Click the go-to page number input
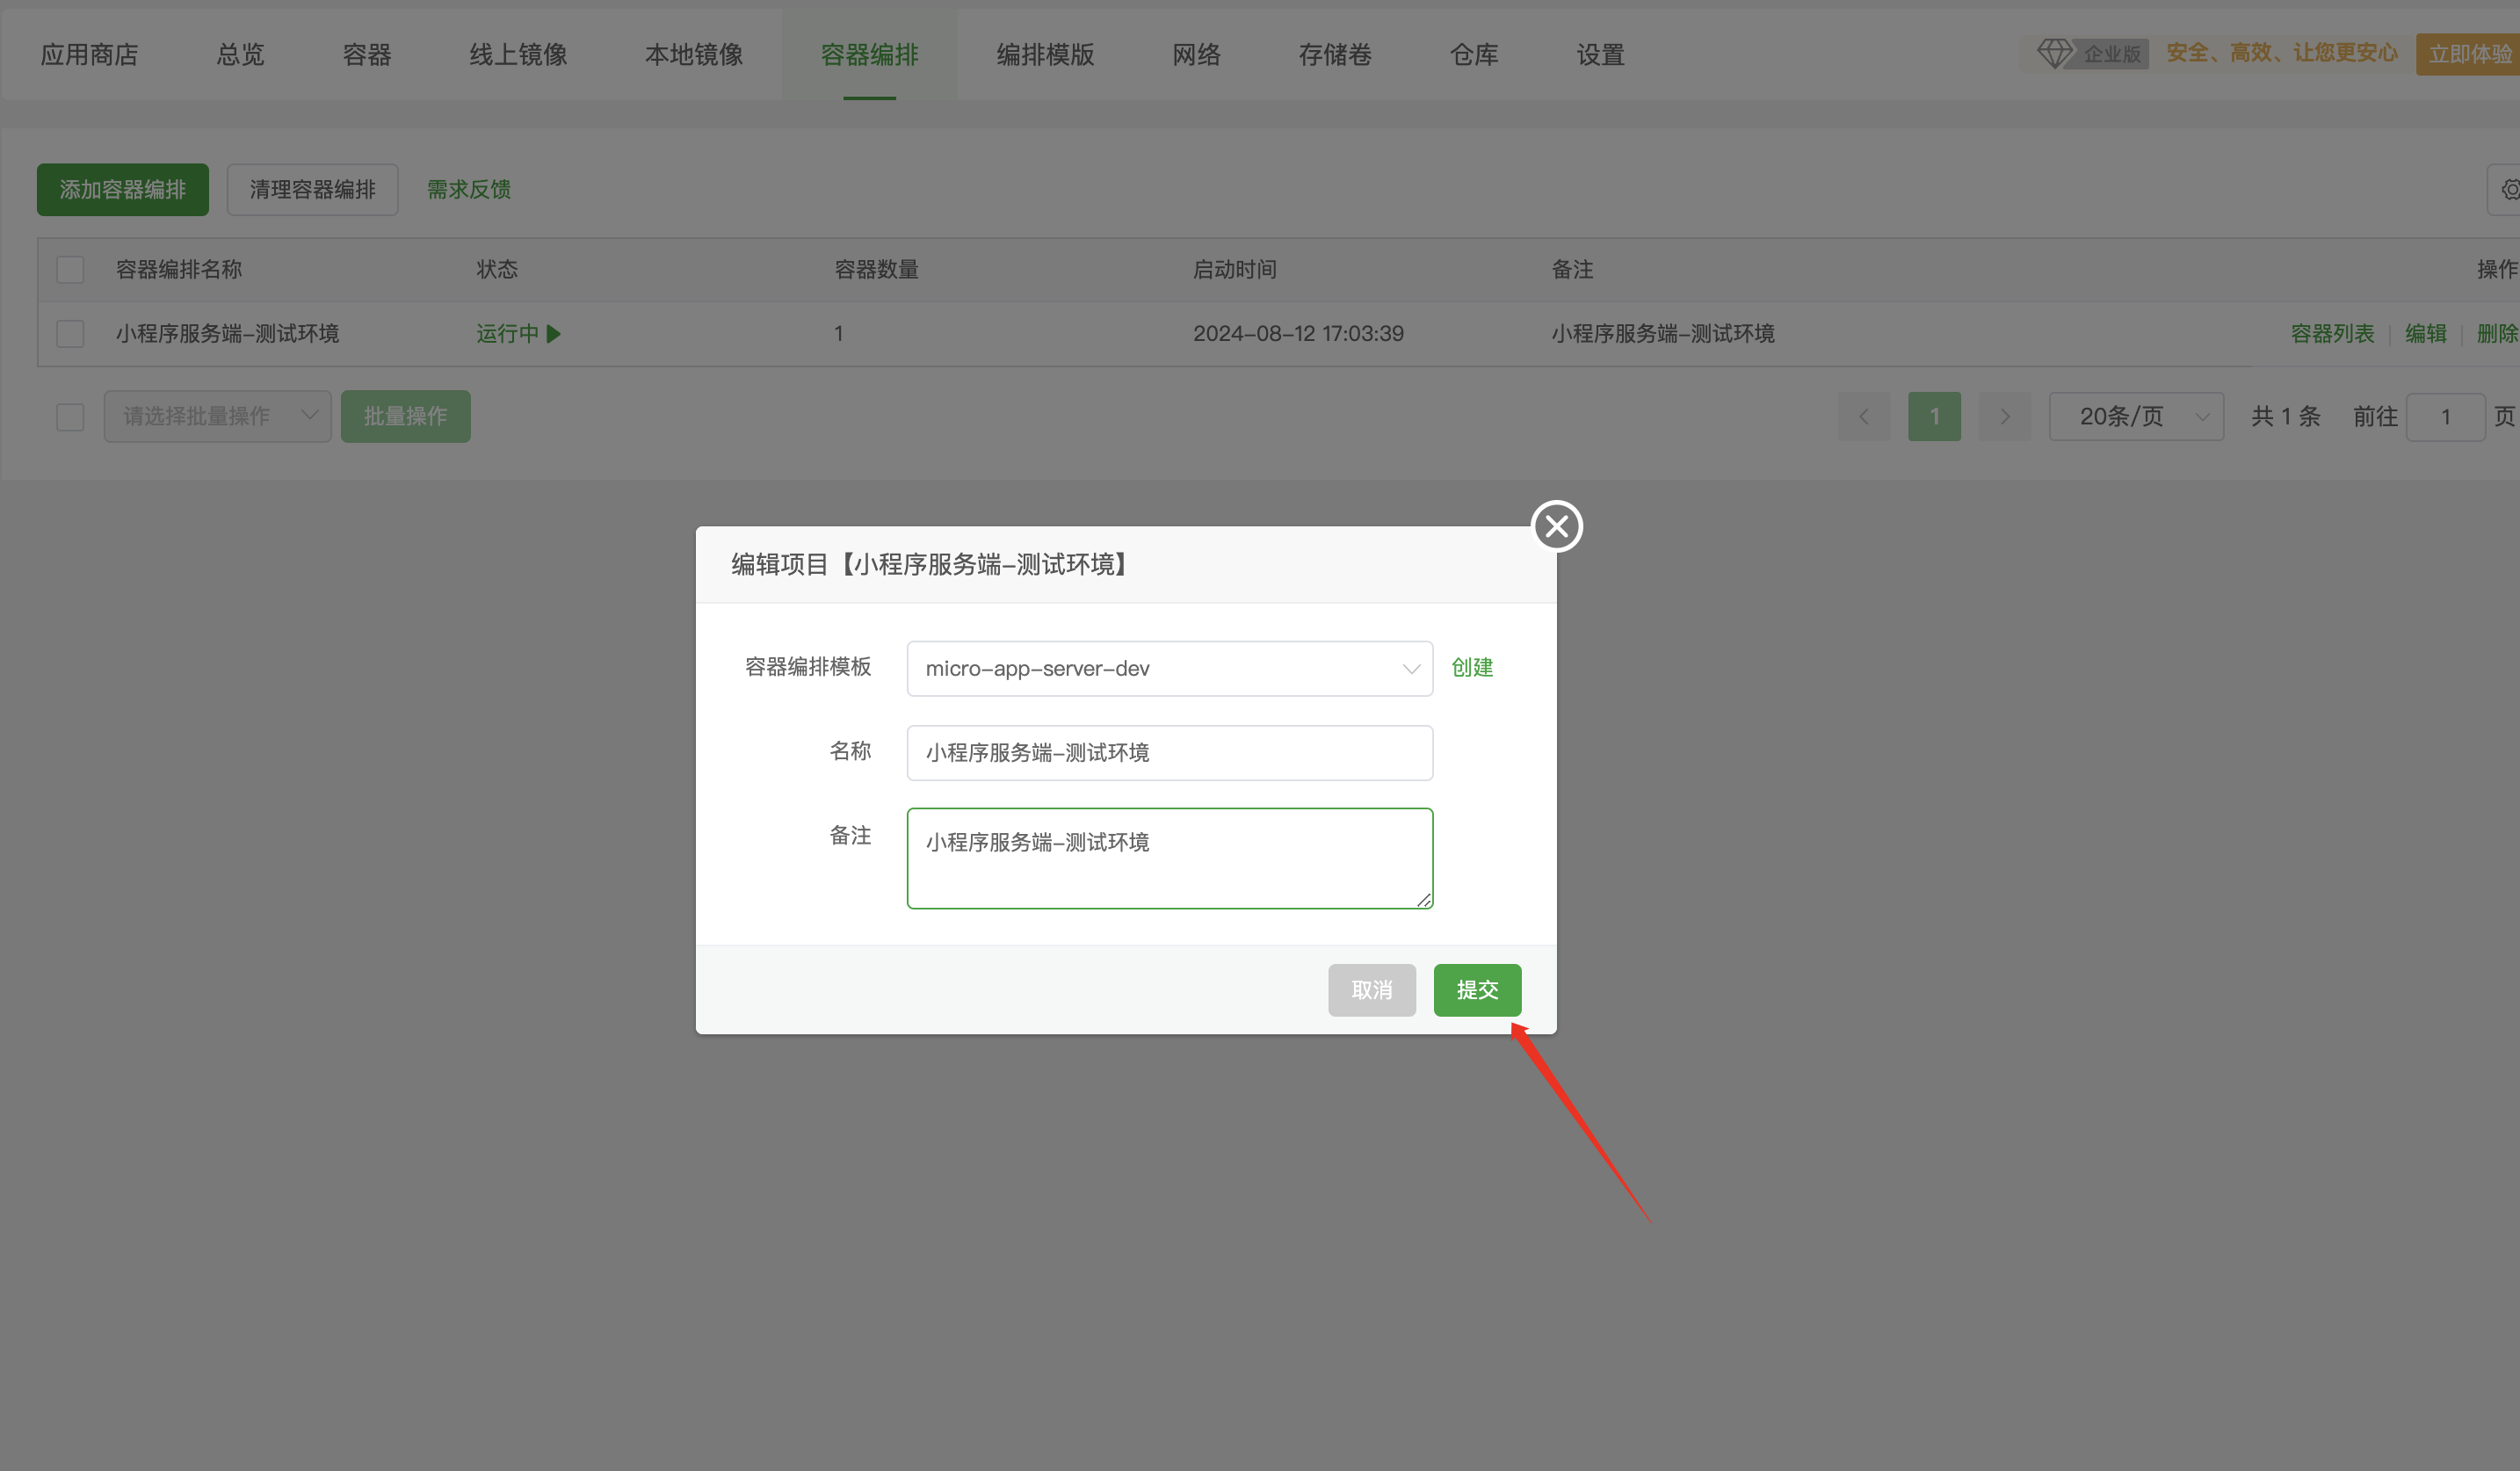The image size is (2520, 1471). pos(2445,416)
